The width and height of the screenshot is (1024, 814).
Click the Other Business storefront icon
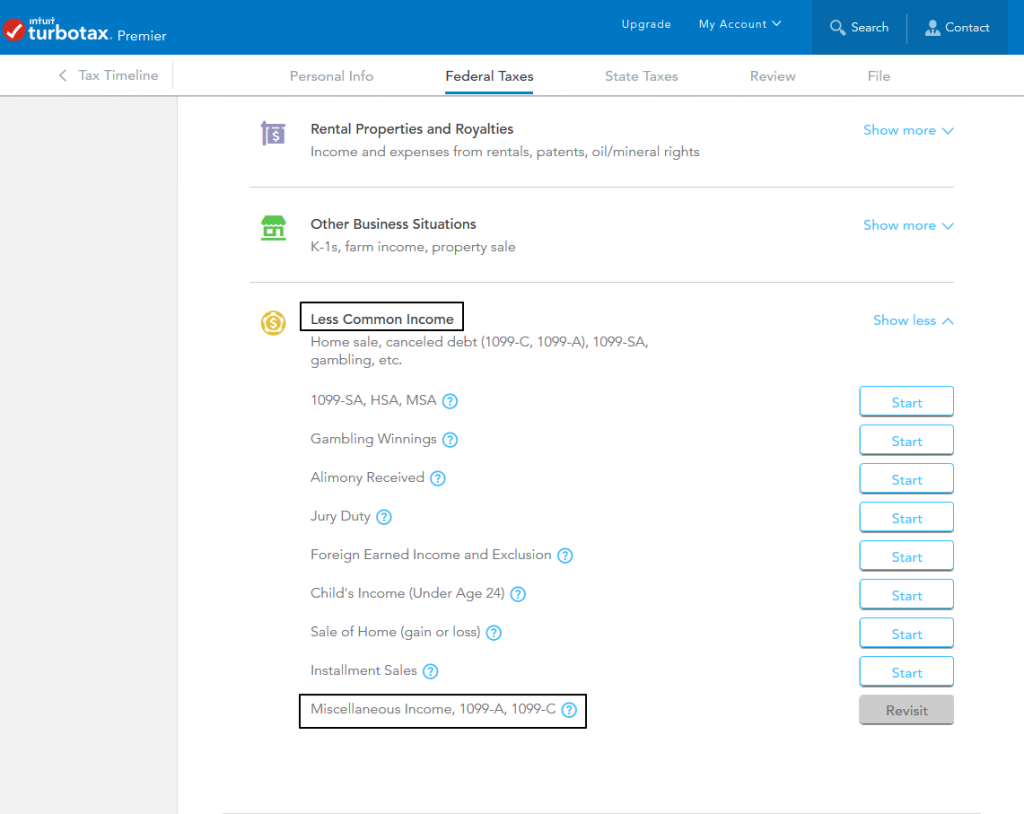[273, 228]
